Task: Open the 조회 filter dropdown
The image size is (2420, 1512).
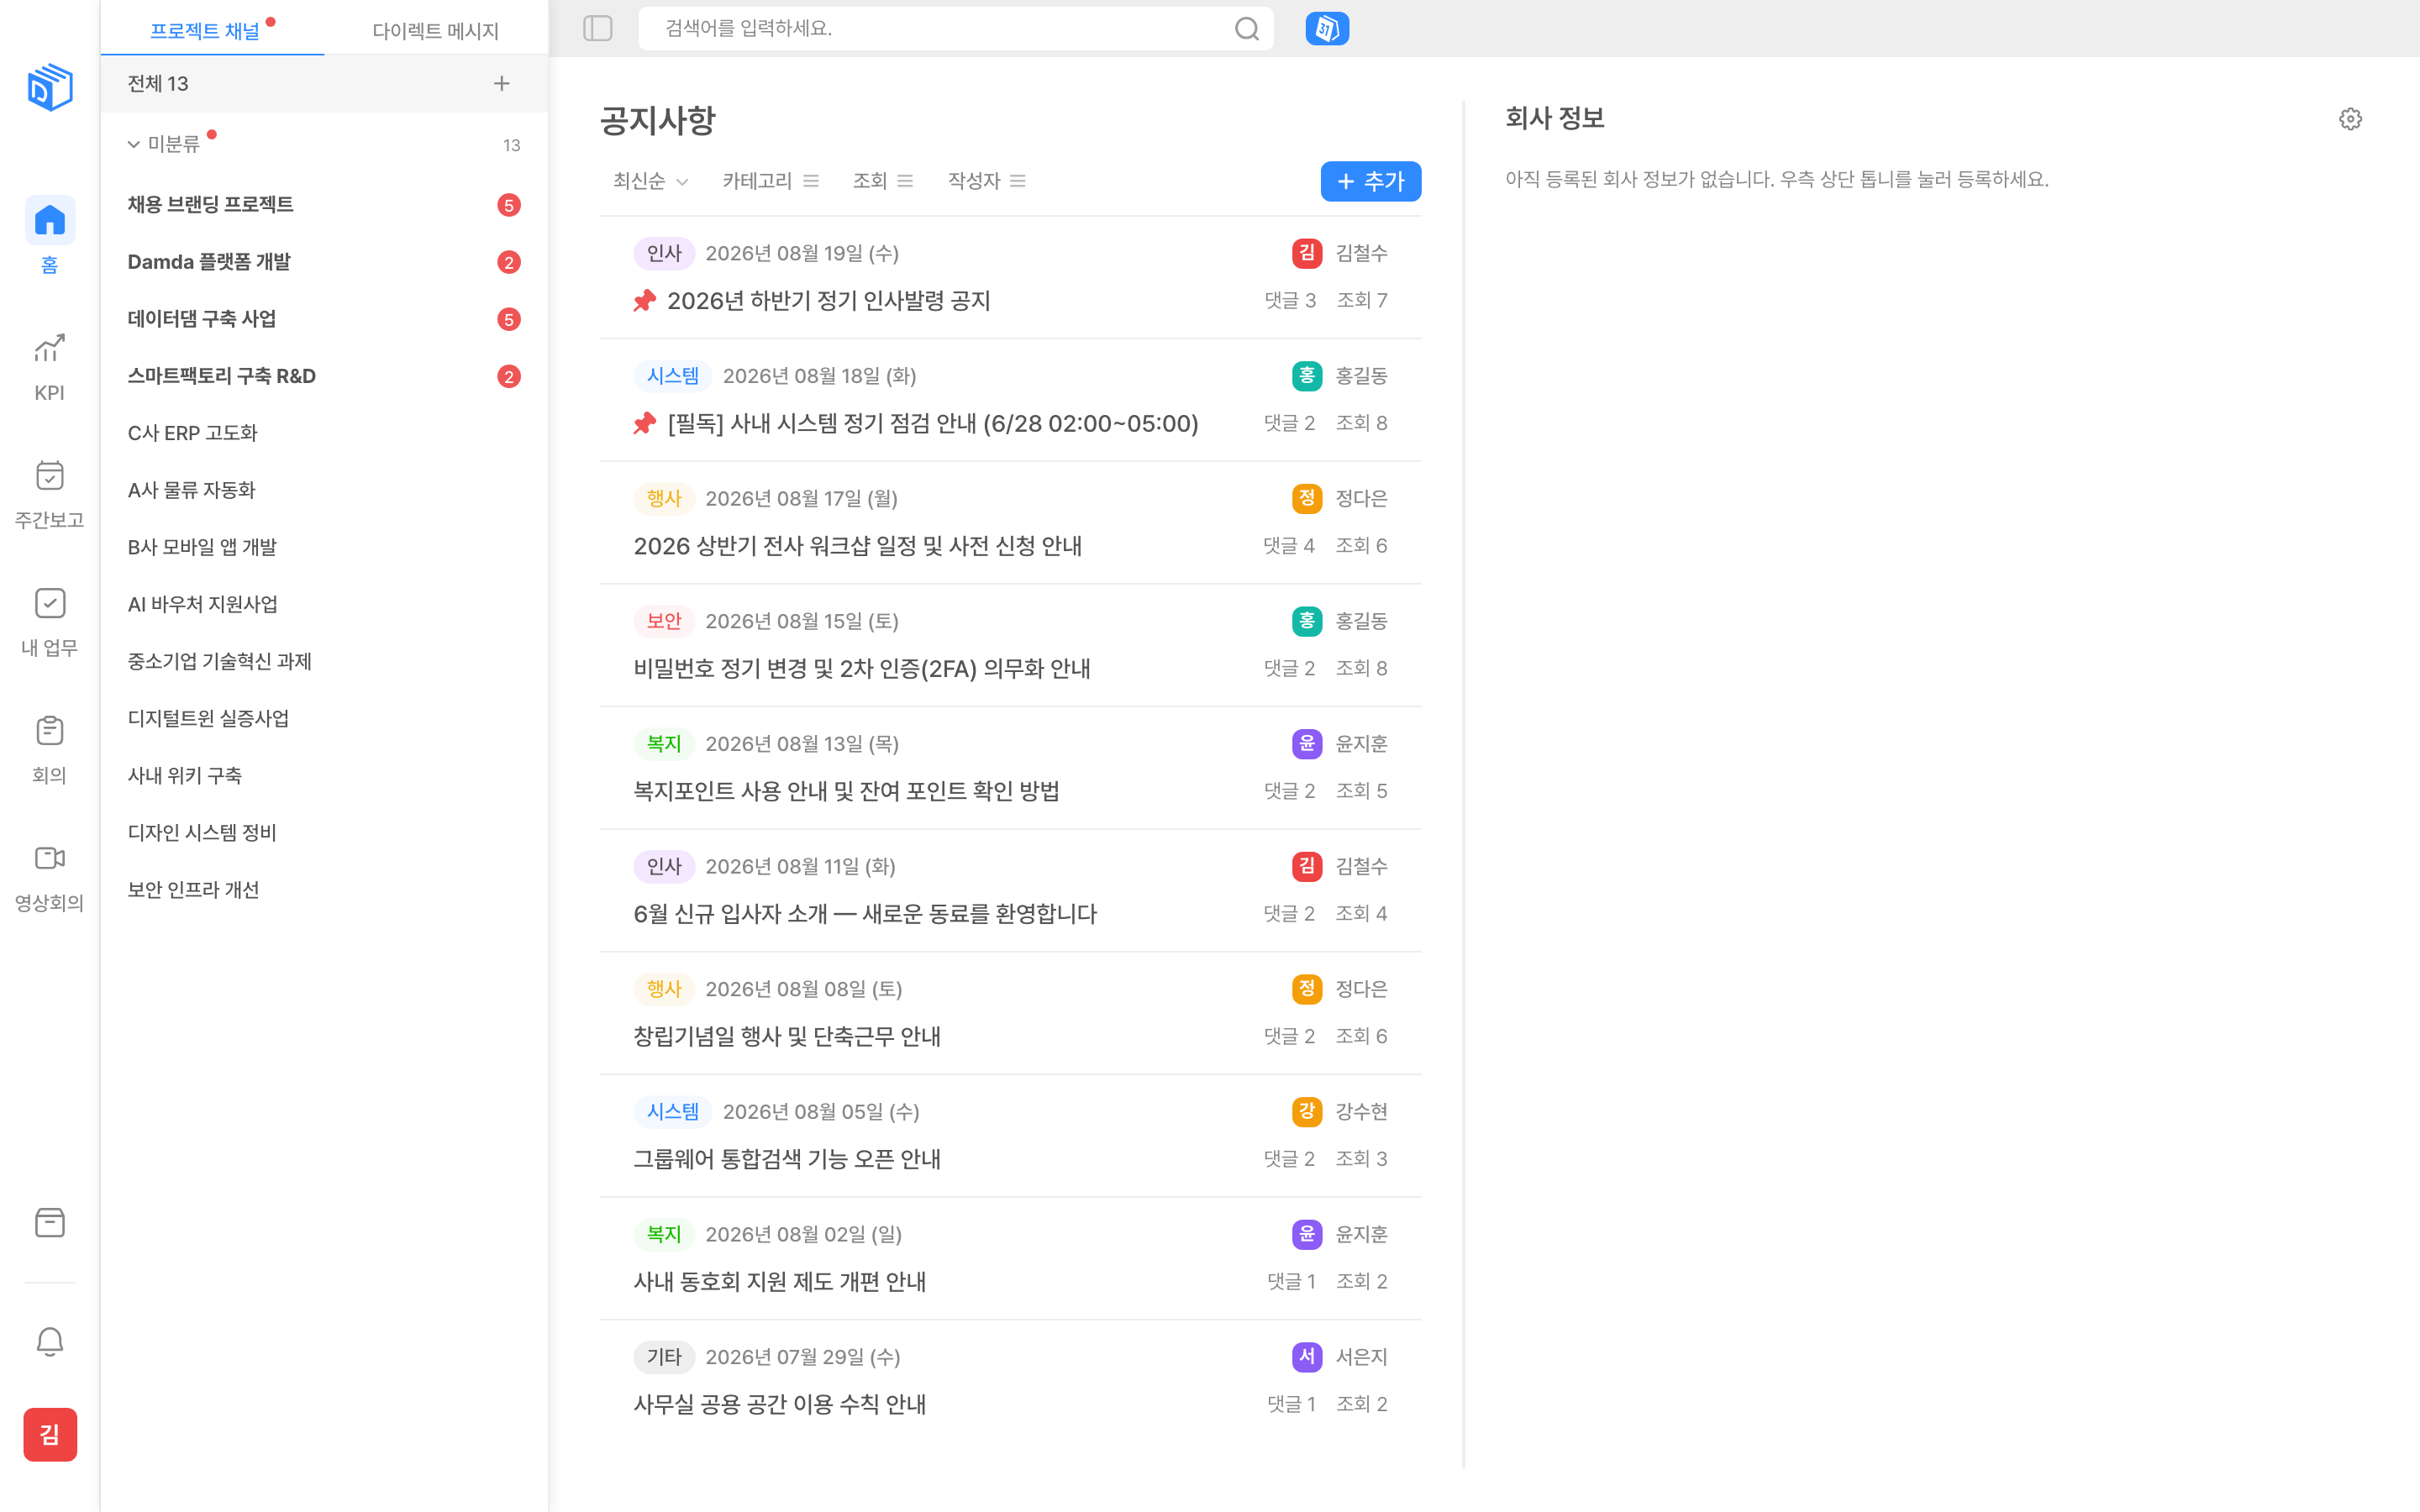Action: coord(882,181)
